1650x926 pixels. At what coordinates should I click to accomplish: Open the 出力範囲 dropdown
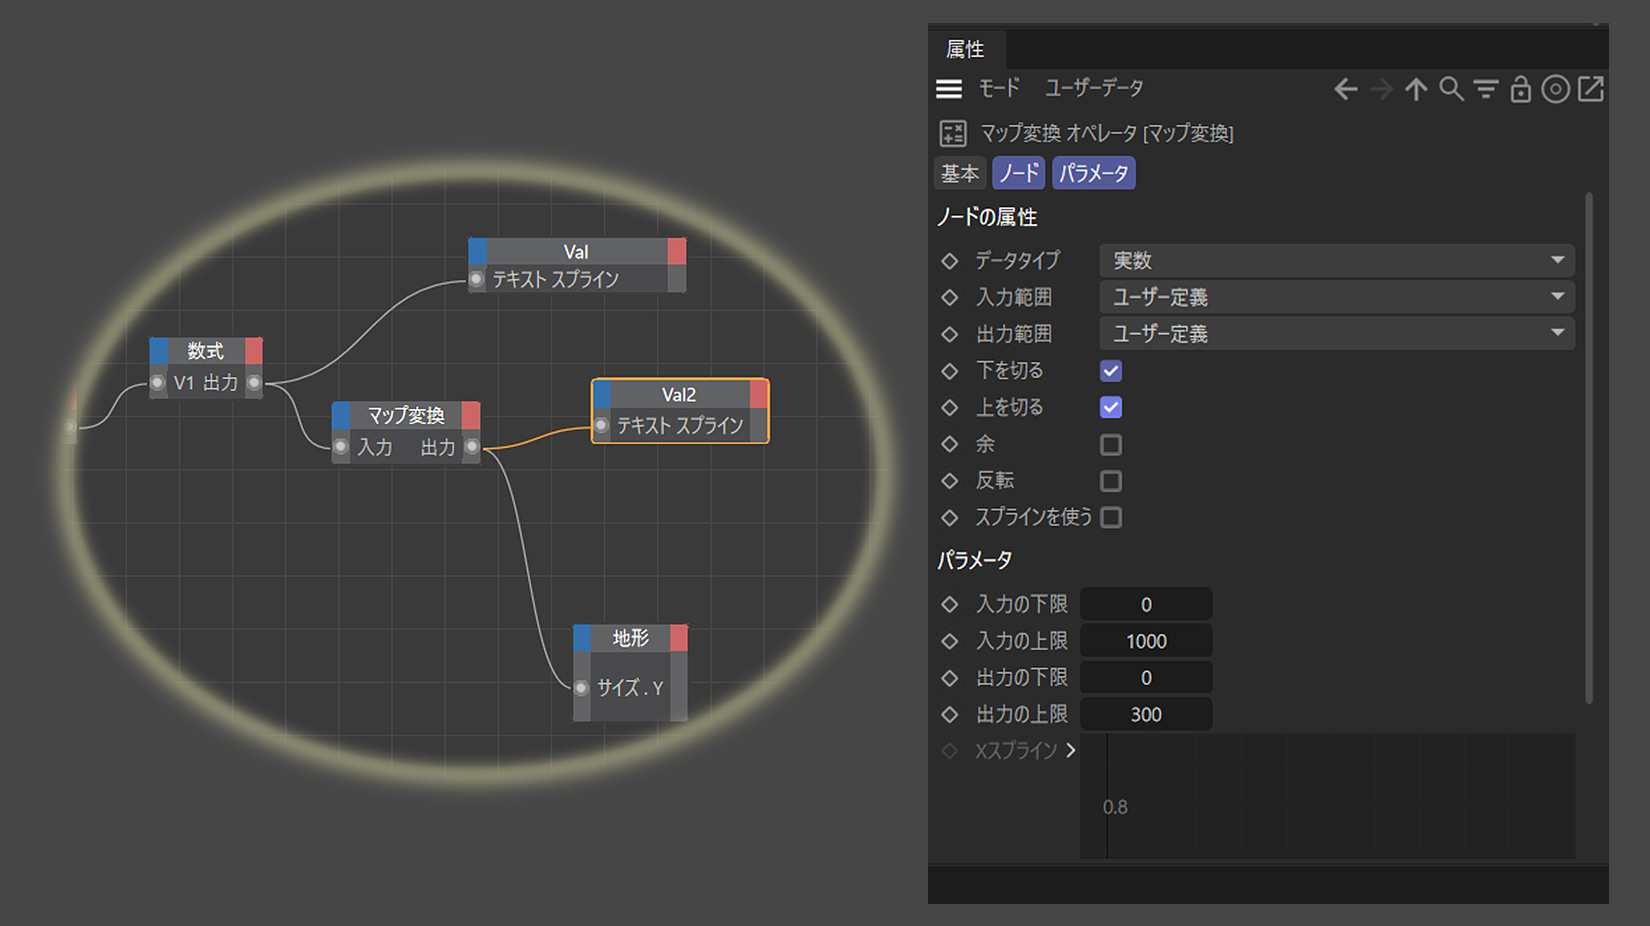pyautogui.click(x=1337, y=334)
